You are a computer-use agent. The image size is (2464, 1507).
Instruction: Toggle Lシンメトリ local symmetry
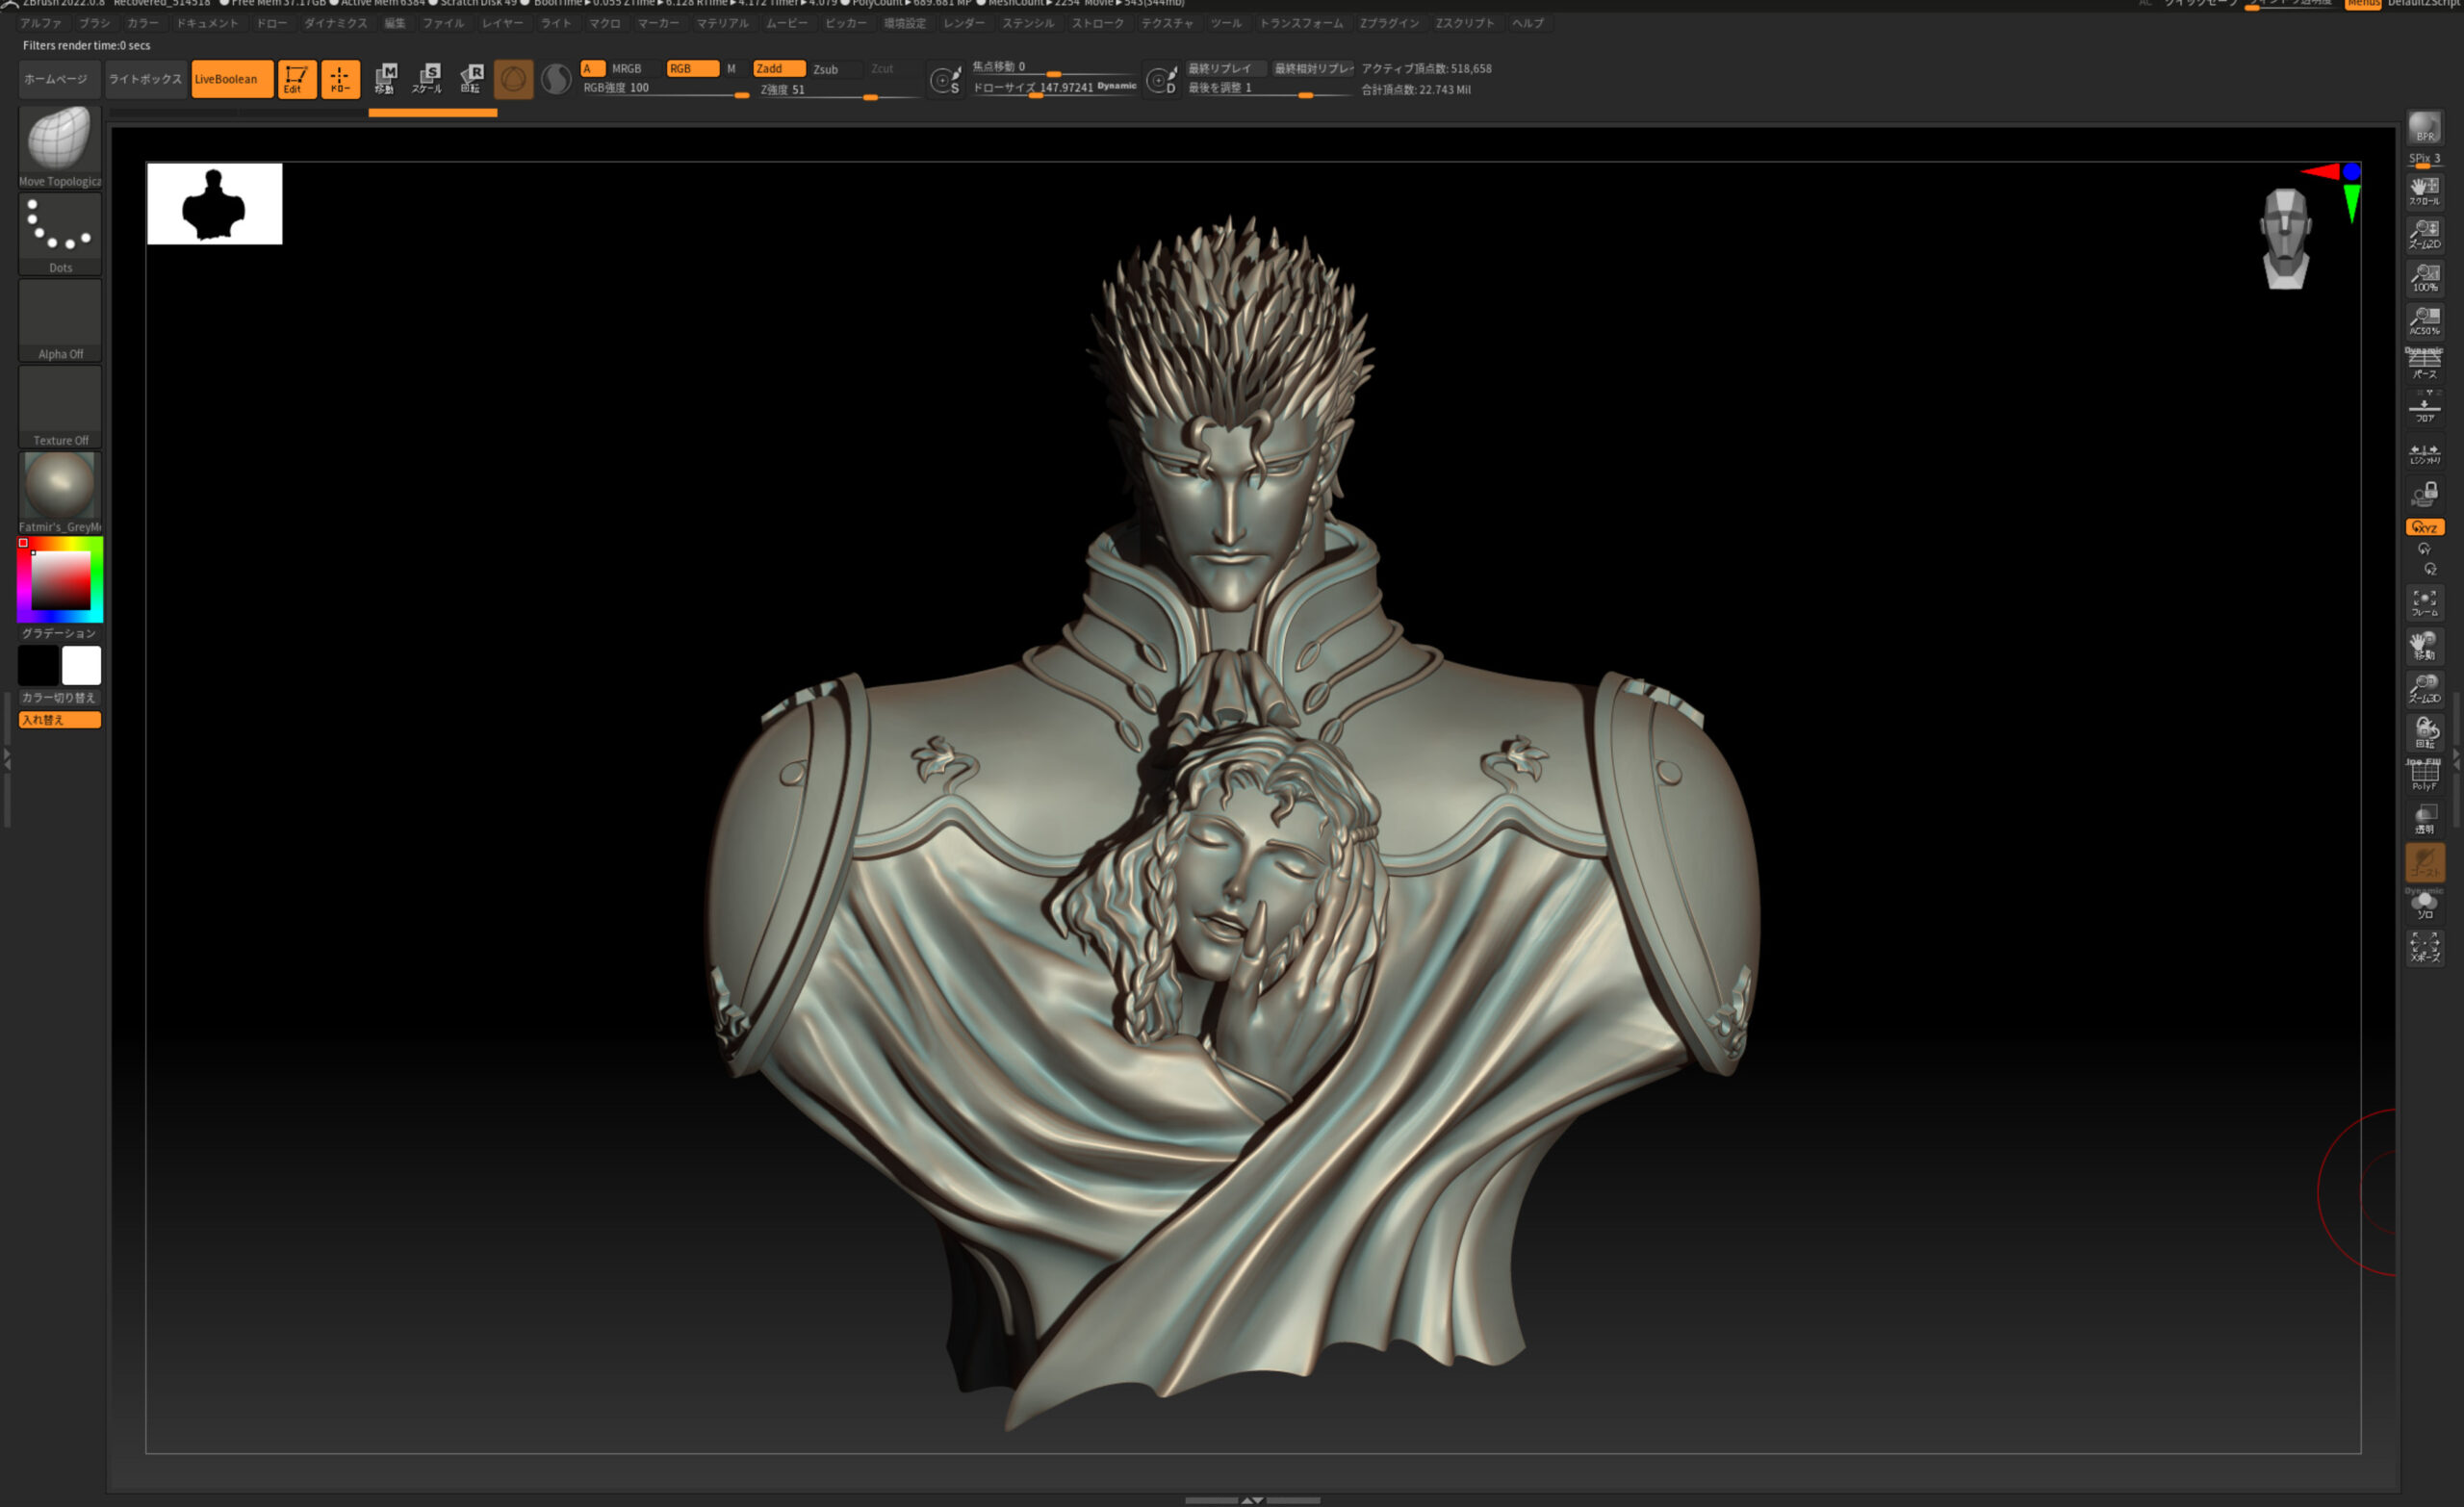tap(2425, 453)
